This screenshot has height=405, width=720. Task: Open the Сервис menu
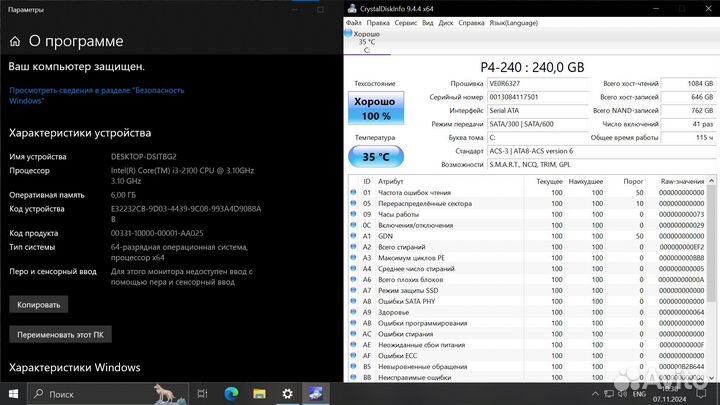(406, 22)
